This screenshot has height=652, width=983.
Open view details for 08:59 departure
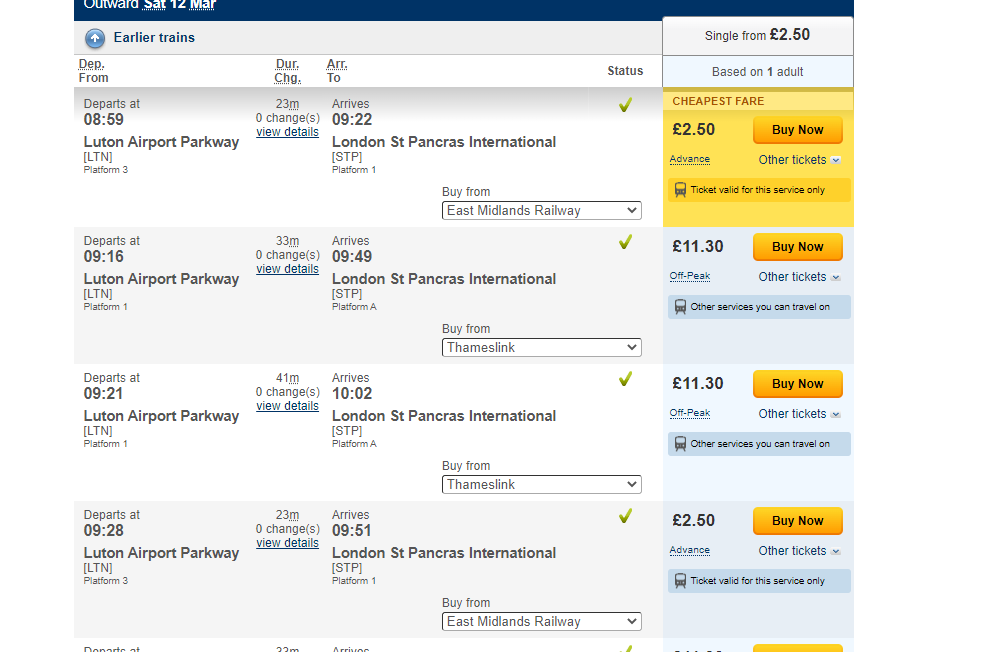(x=287, y=132)
